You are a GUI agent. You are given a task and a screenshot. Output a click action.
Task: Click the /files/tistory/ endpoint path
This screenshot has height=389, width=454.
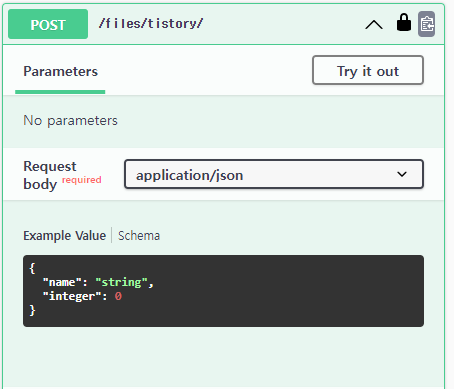151,24
